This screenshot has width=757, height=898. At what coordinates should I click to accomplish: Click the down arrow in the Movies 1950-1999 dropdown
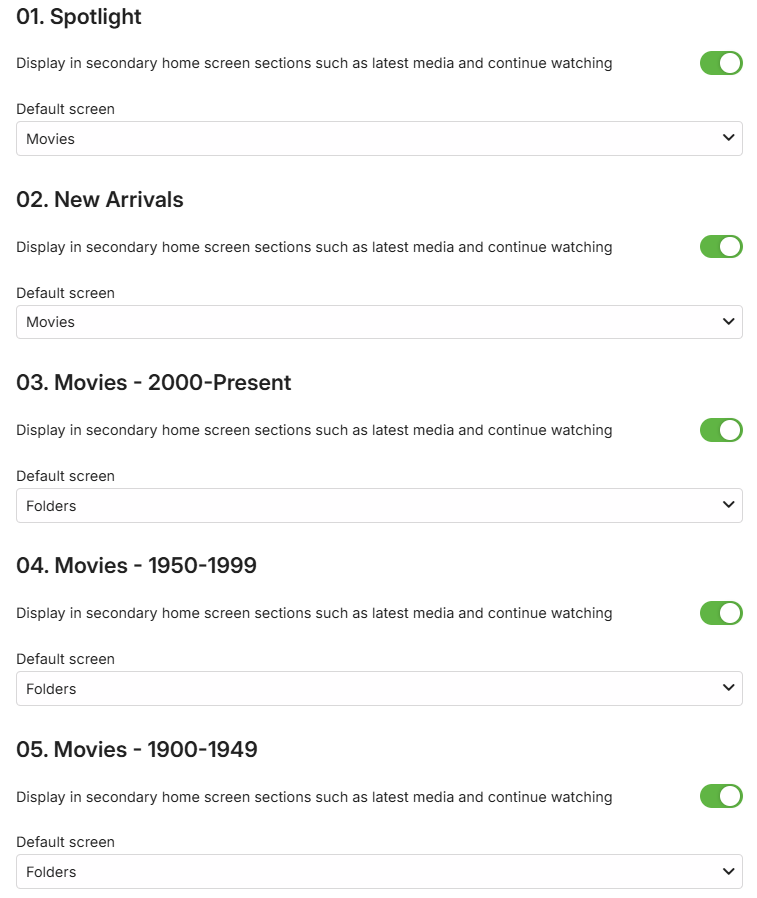point(728,688)
